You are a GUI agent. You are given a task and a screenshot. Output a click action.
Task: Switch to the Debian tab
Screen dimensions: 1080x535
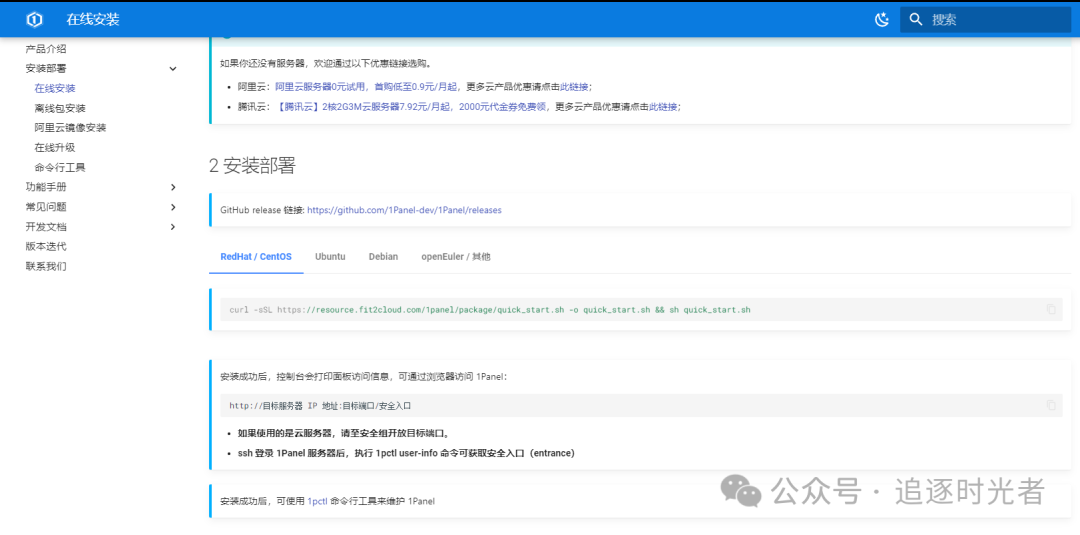tap(383, 257)
